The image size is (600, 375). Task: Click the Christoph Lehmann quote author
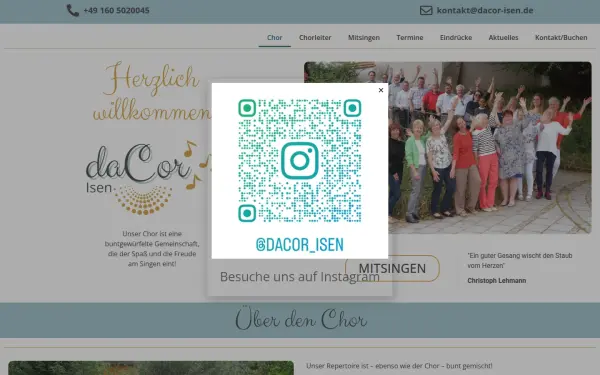click(x=496, y=280)
